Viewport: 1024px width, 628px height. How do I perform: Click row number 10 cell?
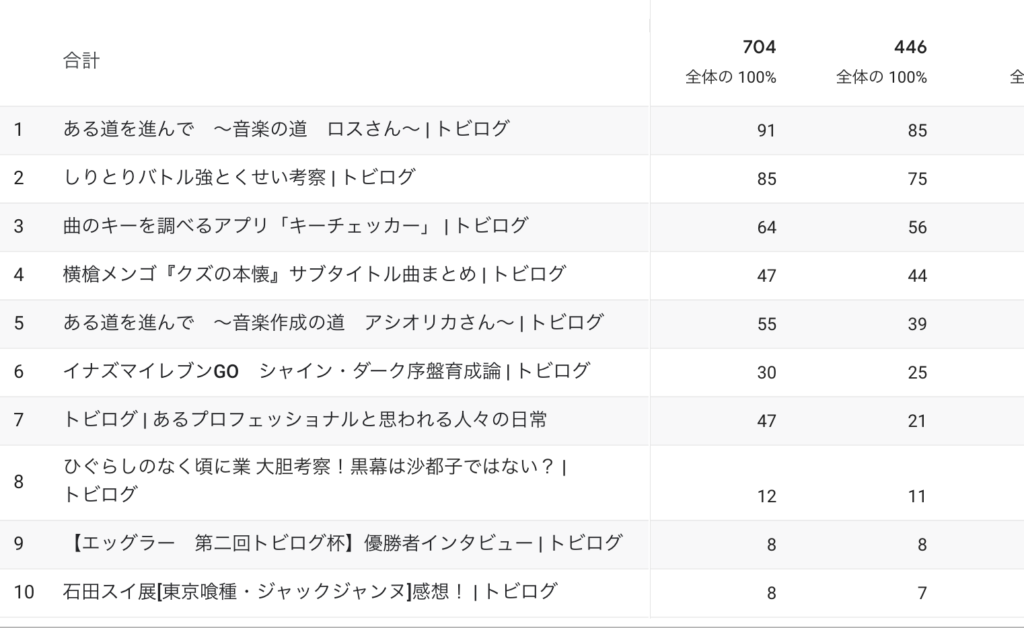pyautogui.click(x=24, y=592)
